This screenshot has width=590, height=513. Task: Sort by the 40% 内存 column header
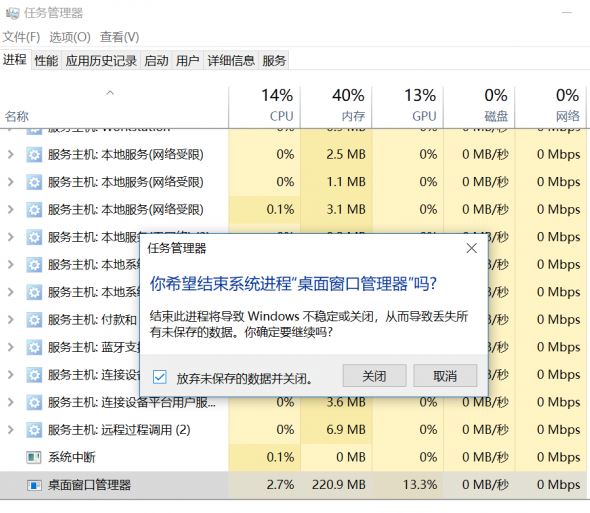tap(336, 108)
